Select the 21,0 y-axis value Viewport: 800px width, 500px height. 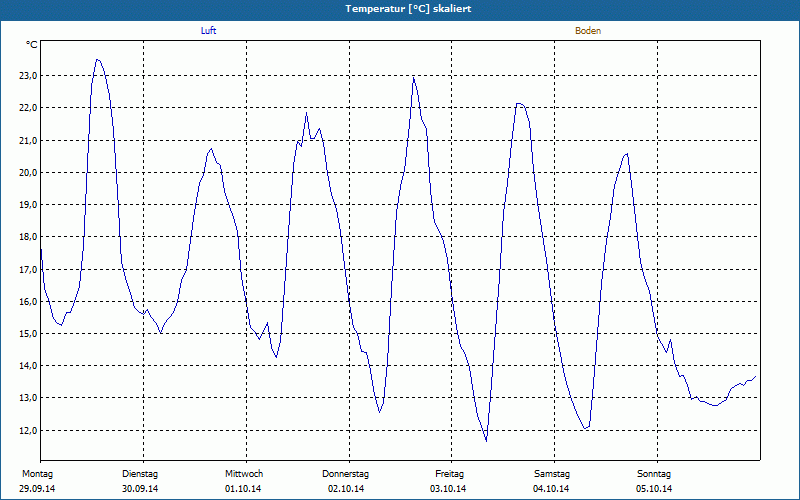click(x=28, y=140)
